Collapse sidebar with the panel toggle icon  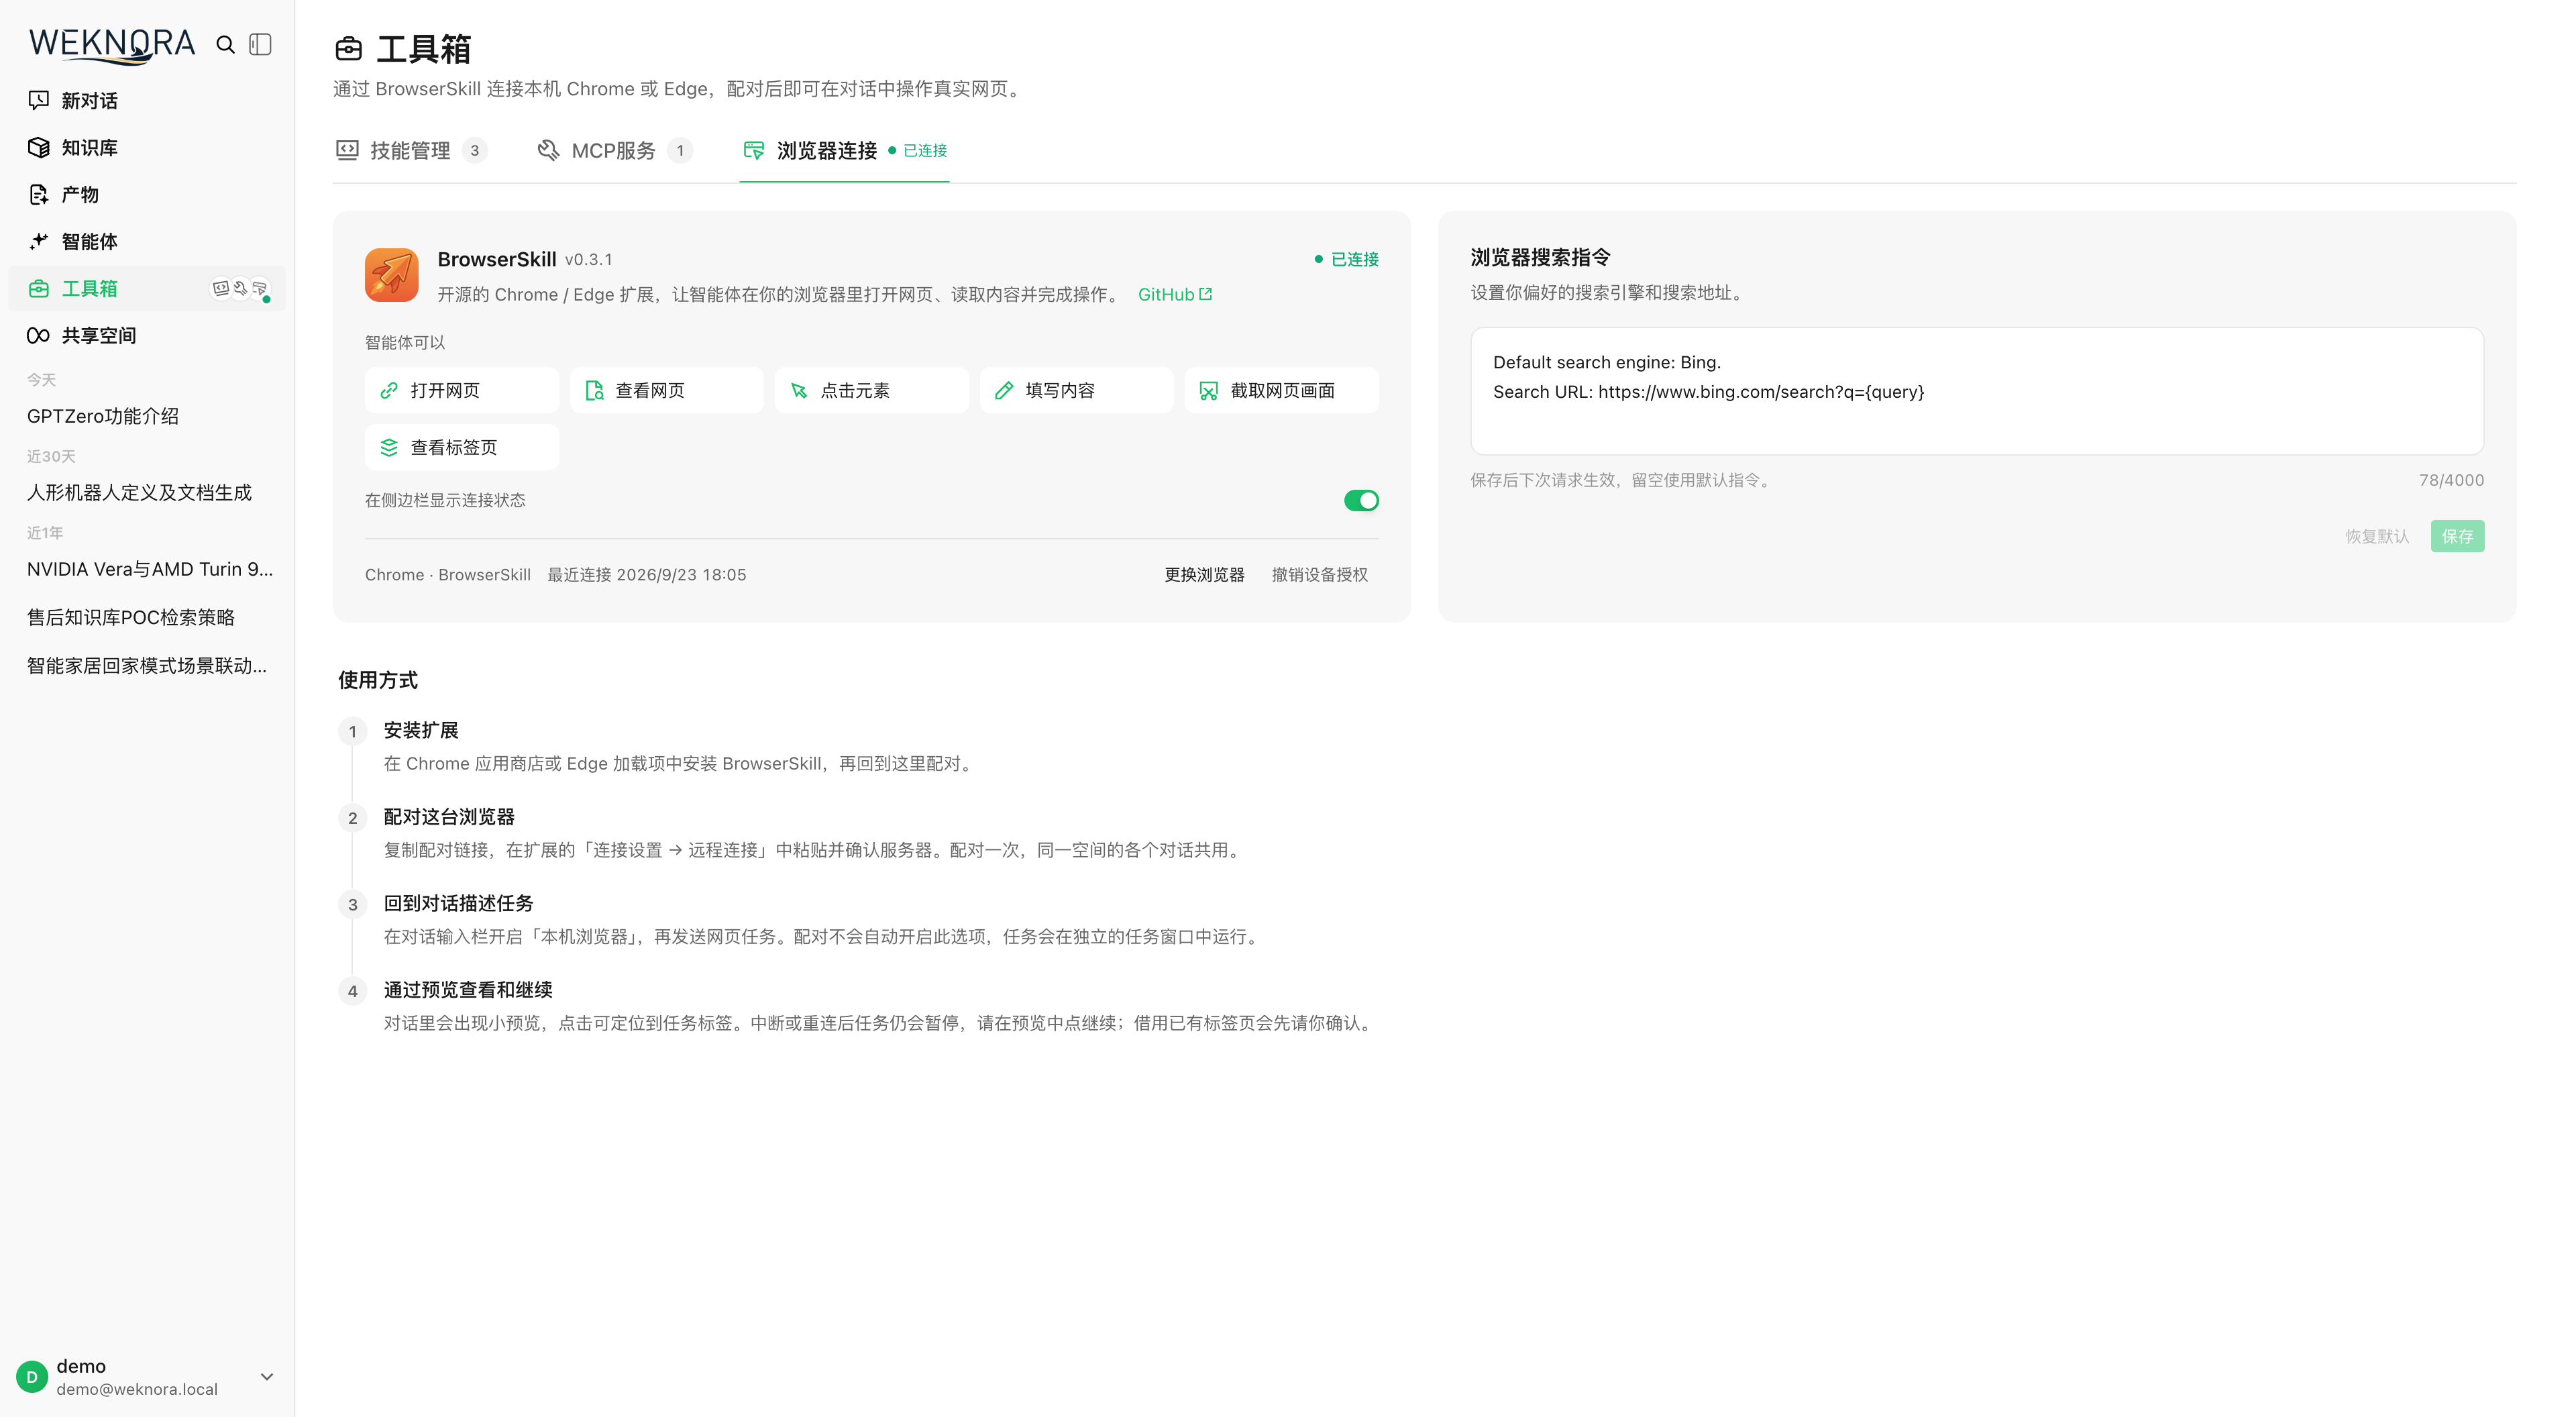(261, 44)
